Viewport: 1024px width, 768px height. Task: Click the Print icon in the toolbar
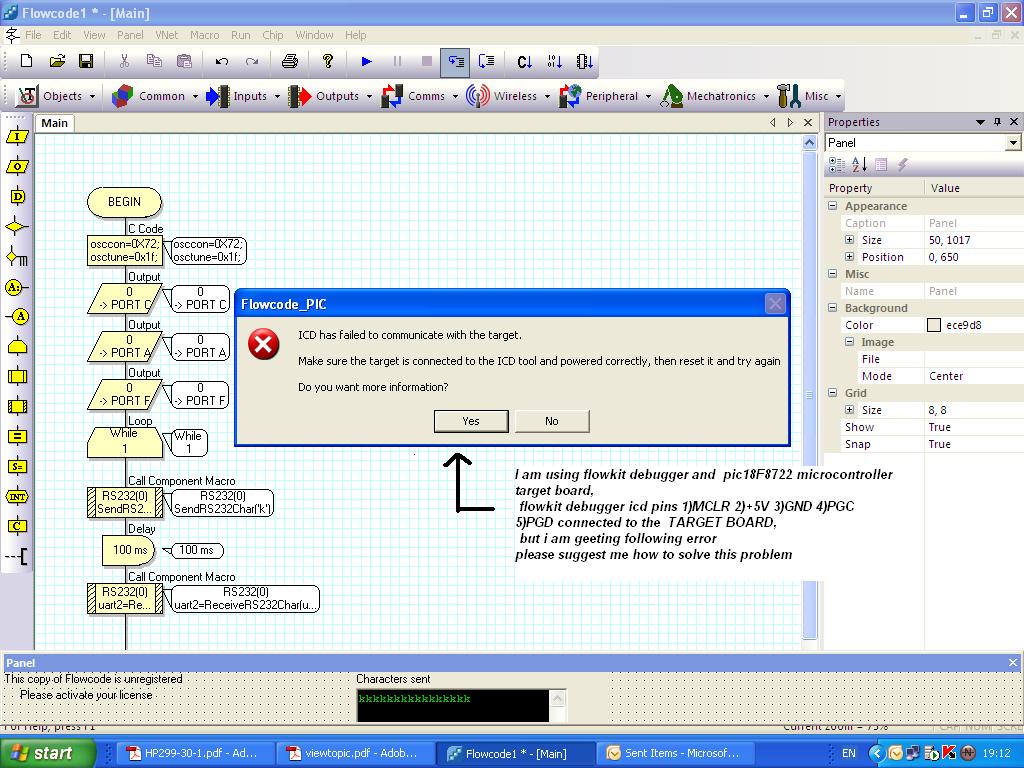pos(289,61)
